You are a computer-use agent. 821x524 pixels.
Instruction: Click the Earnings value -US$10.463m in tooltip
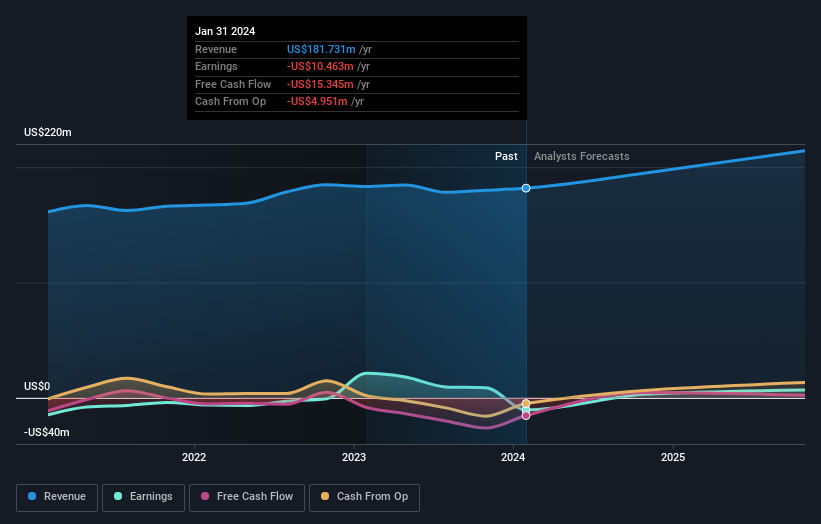coord(320,66)
